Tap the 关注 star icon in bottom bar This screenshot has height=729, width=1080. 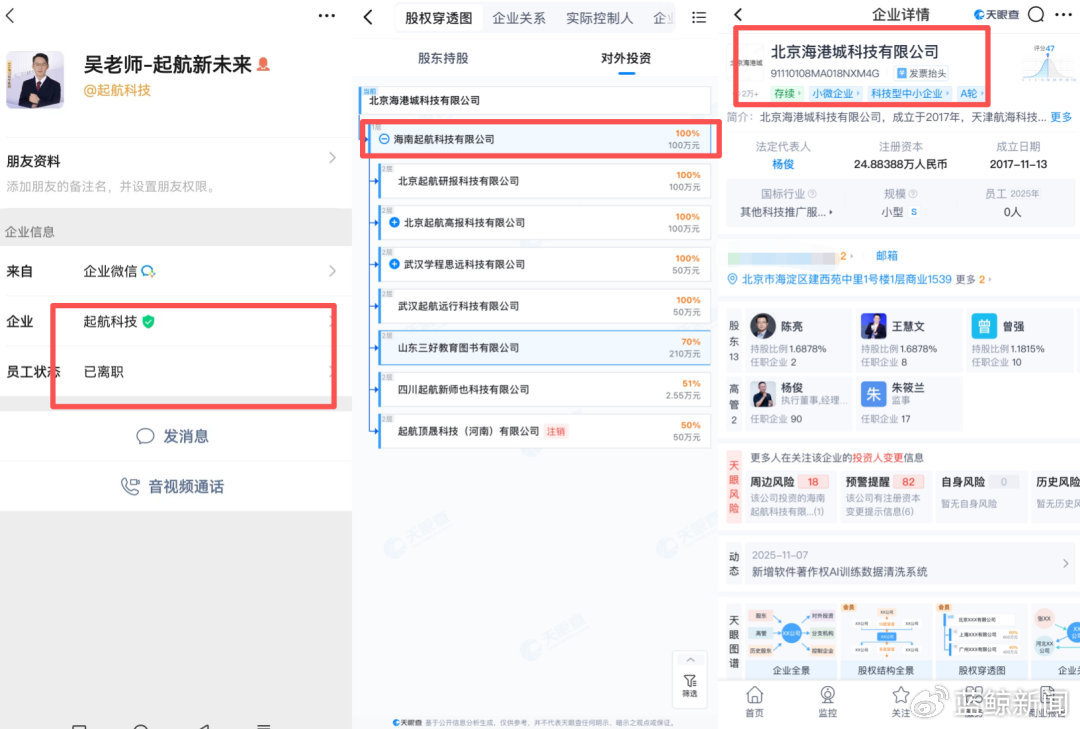900,702
